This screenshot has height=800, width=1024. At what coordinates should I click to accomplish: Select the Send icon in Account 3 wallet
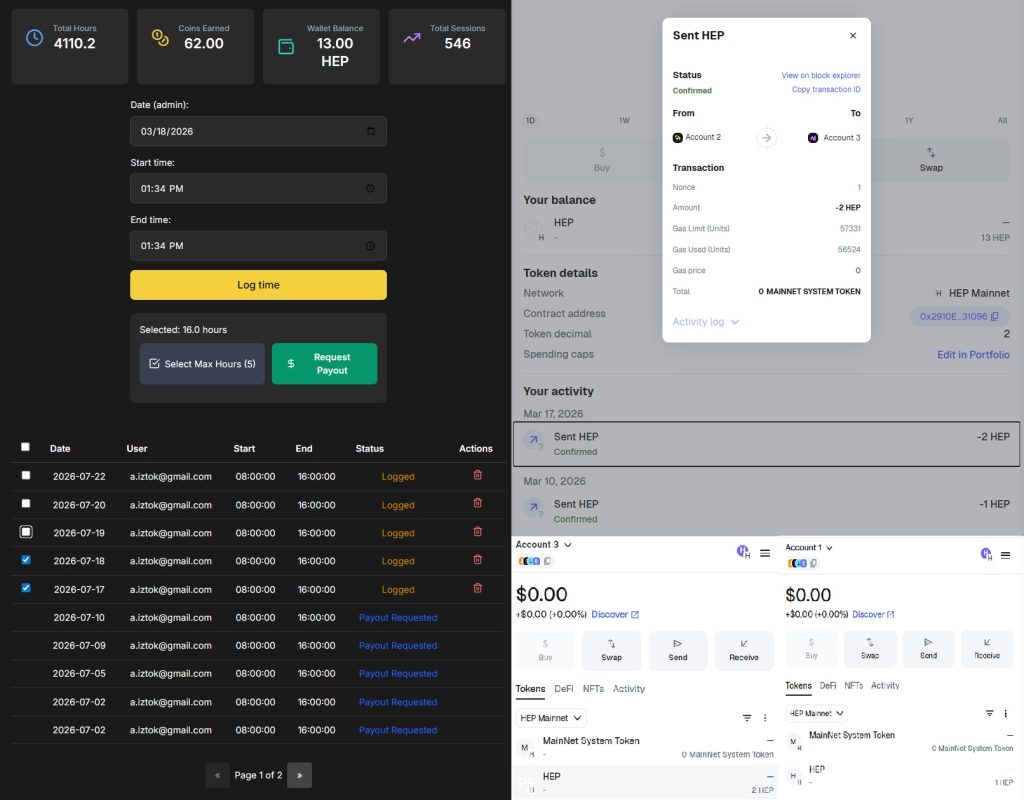coord(677,650)
